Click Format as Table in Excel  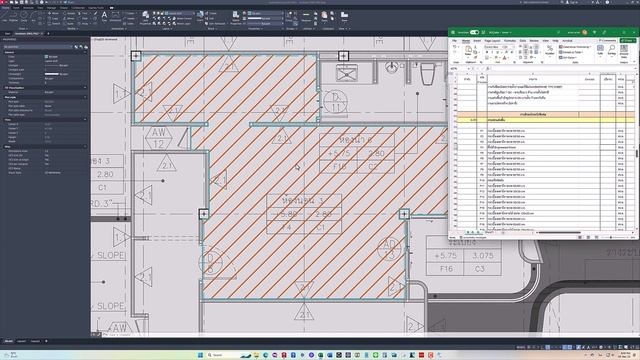(x=571, y=52)
